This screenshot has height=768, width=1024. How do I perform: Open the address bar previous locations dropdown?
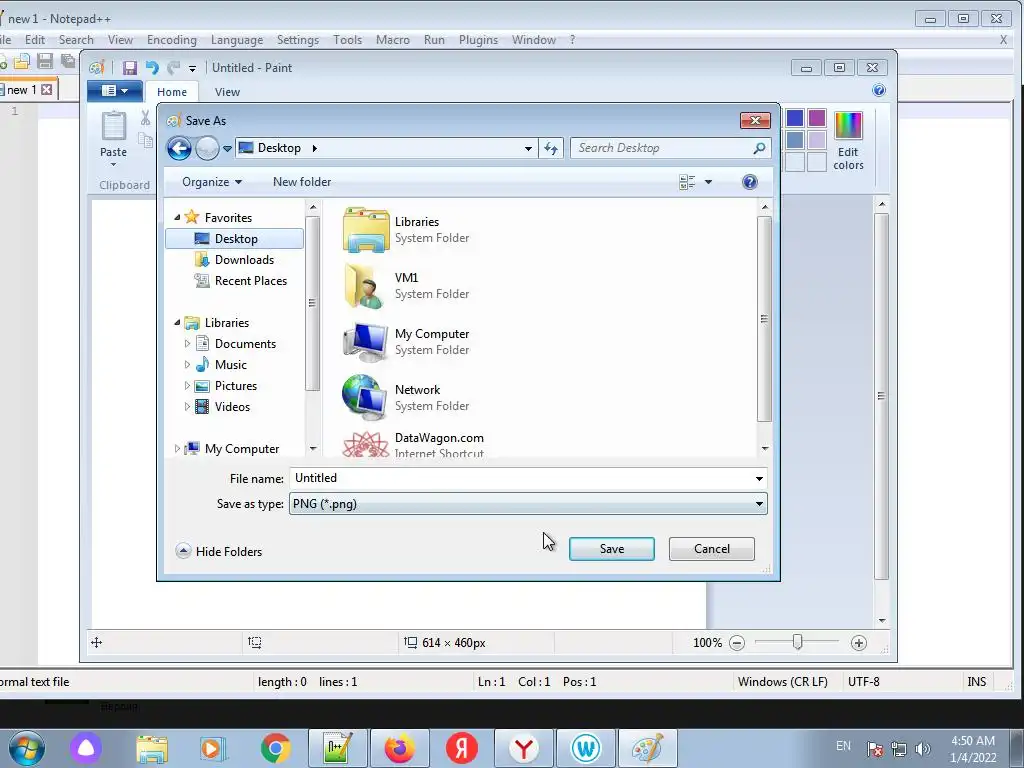point(528,149)
